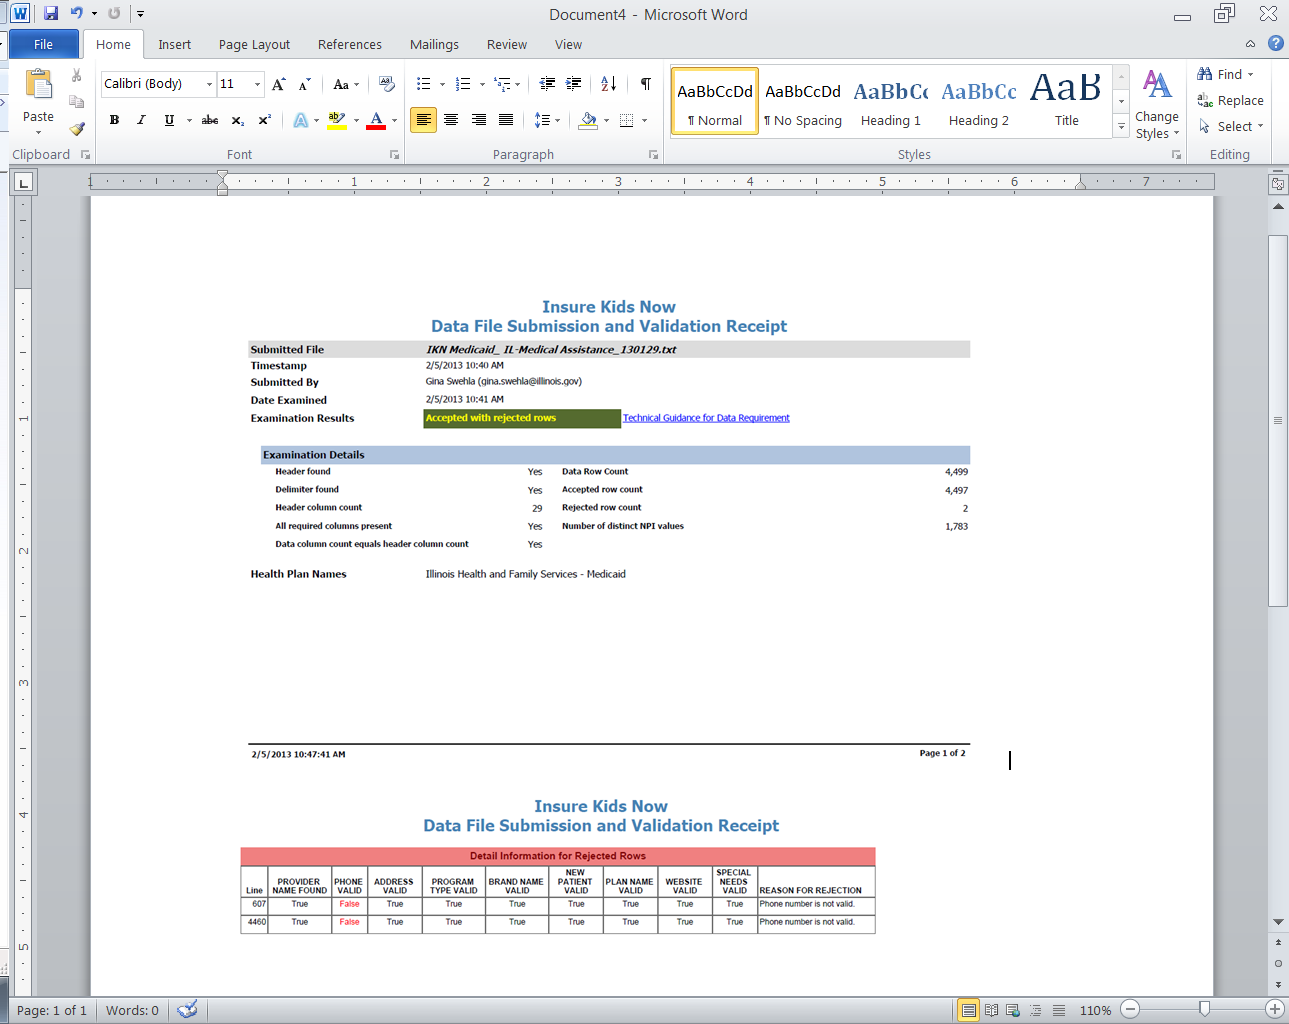Open the line spacing dropdown
Image resolution: width=1289 pixels, height=1024 pixels.
546,120
